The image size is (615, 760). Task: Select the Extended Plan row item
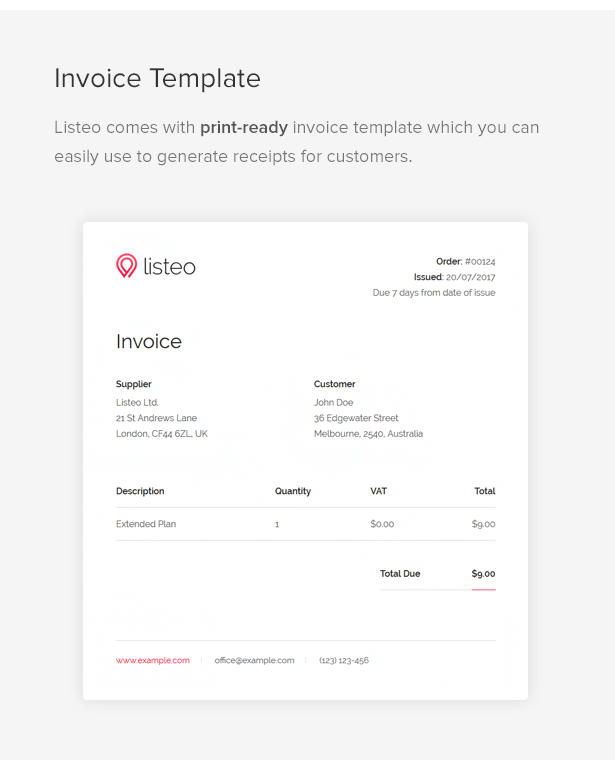click(x=146, y=524)
